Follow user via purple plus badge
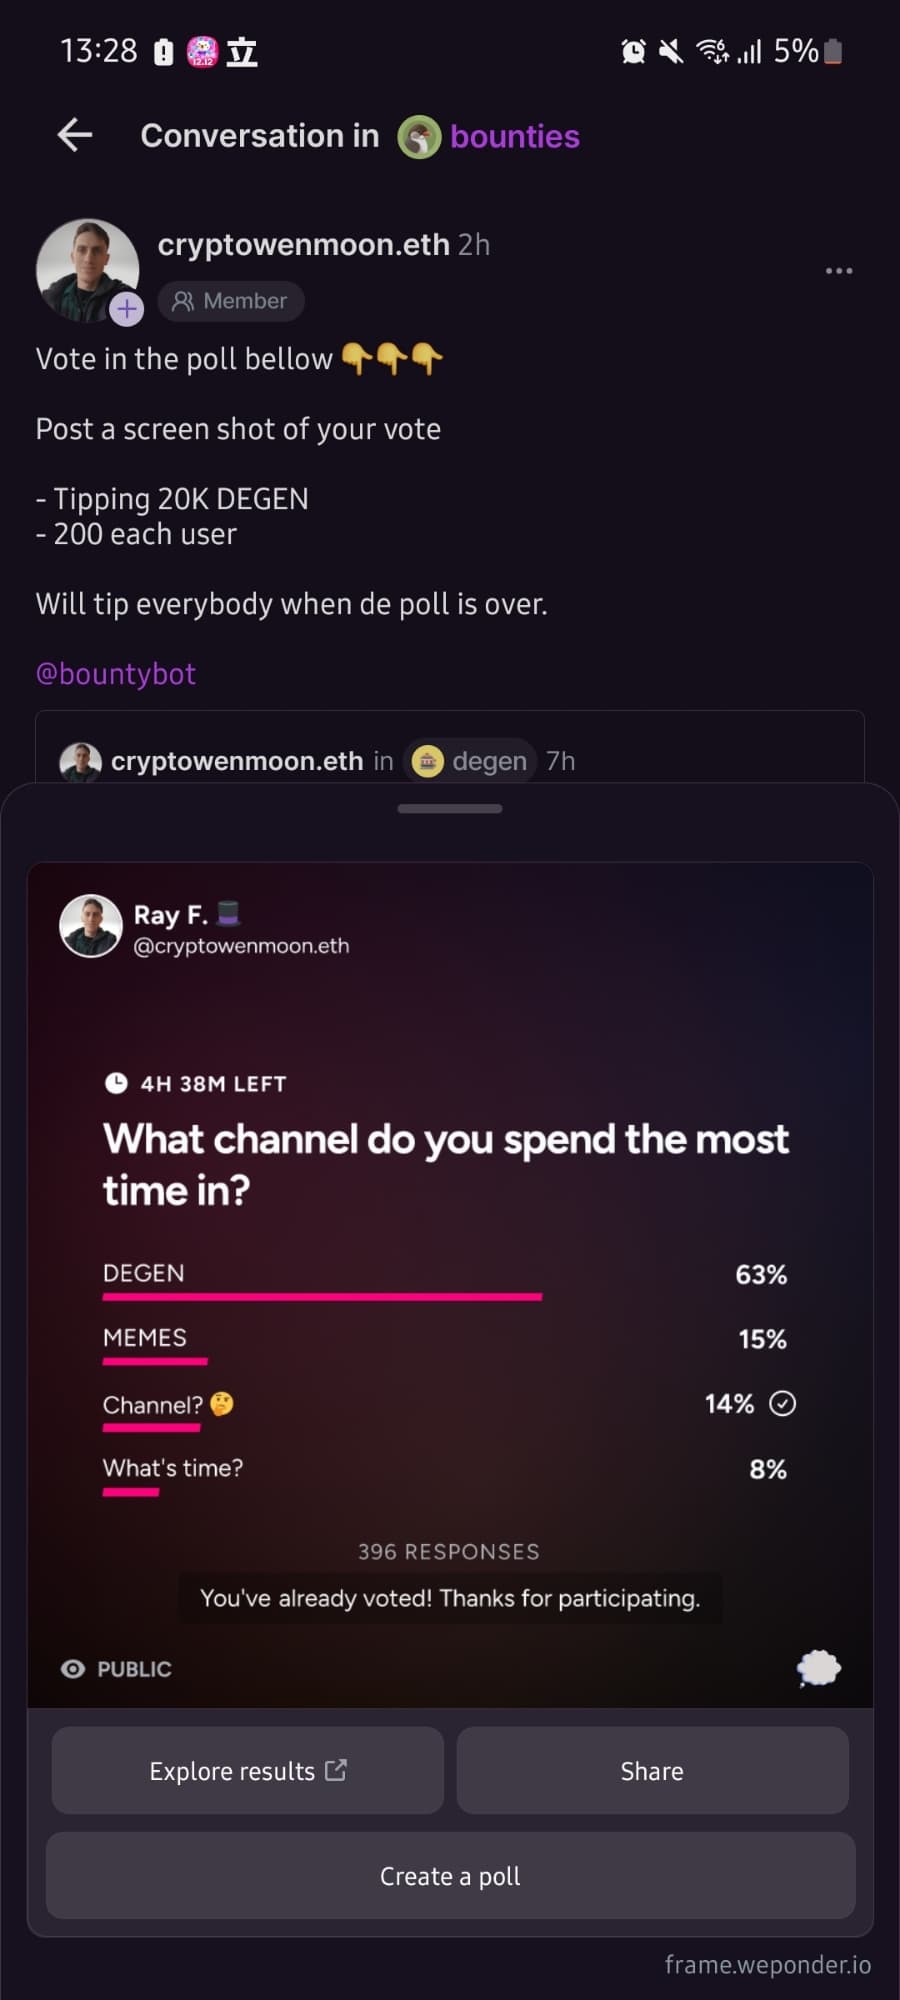900x2000 pixels. click(126, 309)
